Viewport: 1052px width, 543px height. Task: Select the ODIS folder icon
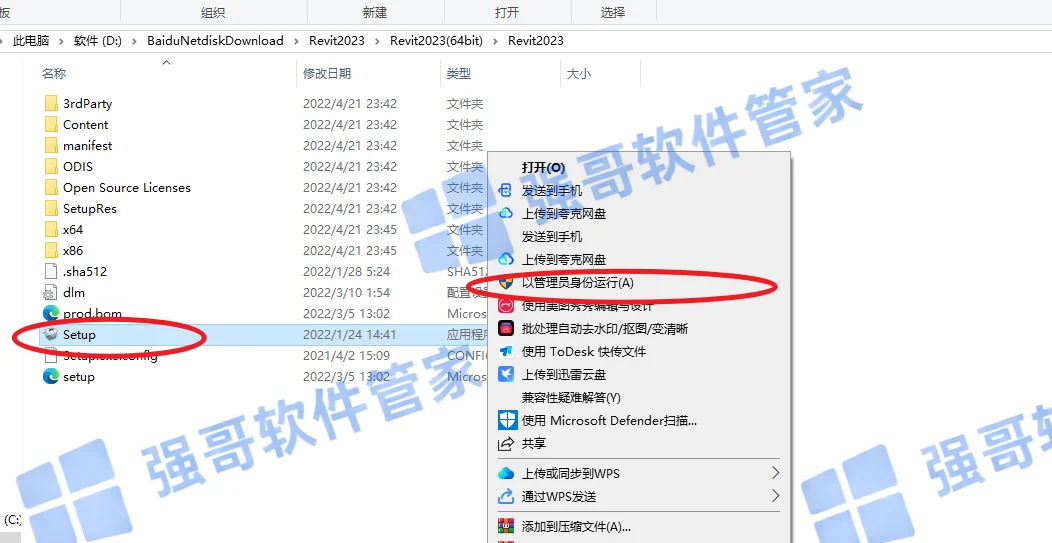pyautogui.click(x=51, y=166)
